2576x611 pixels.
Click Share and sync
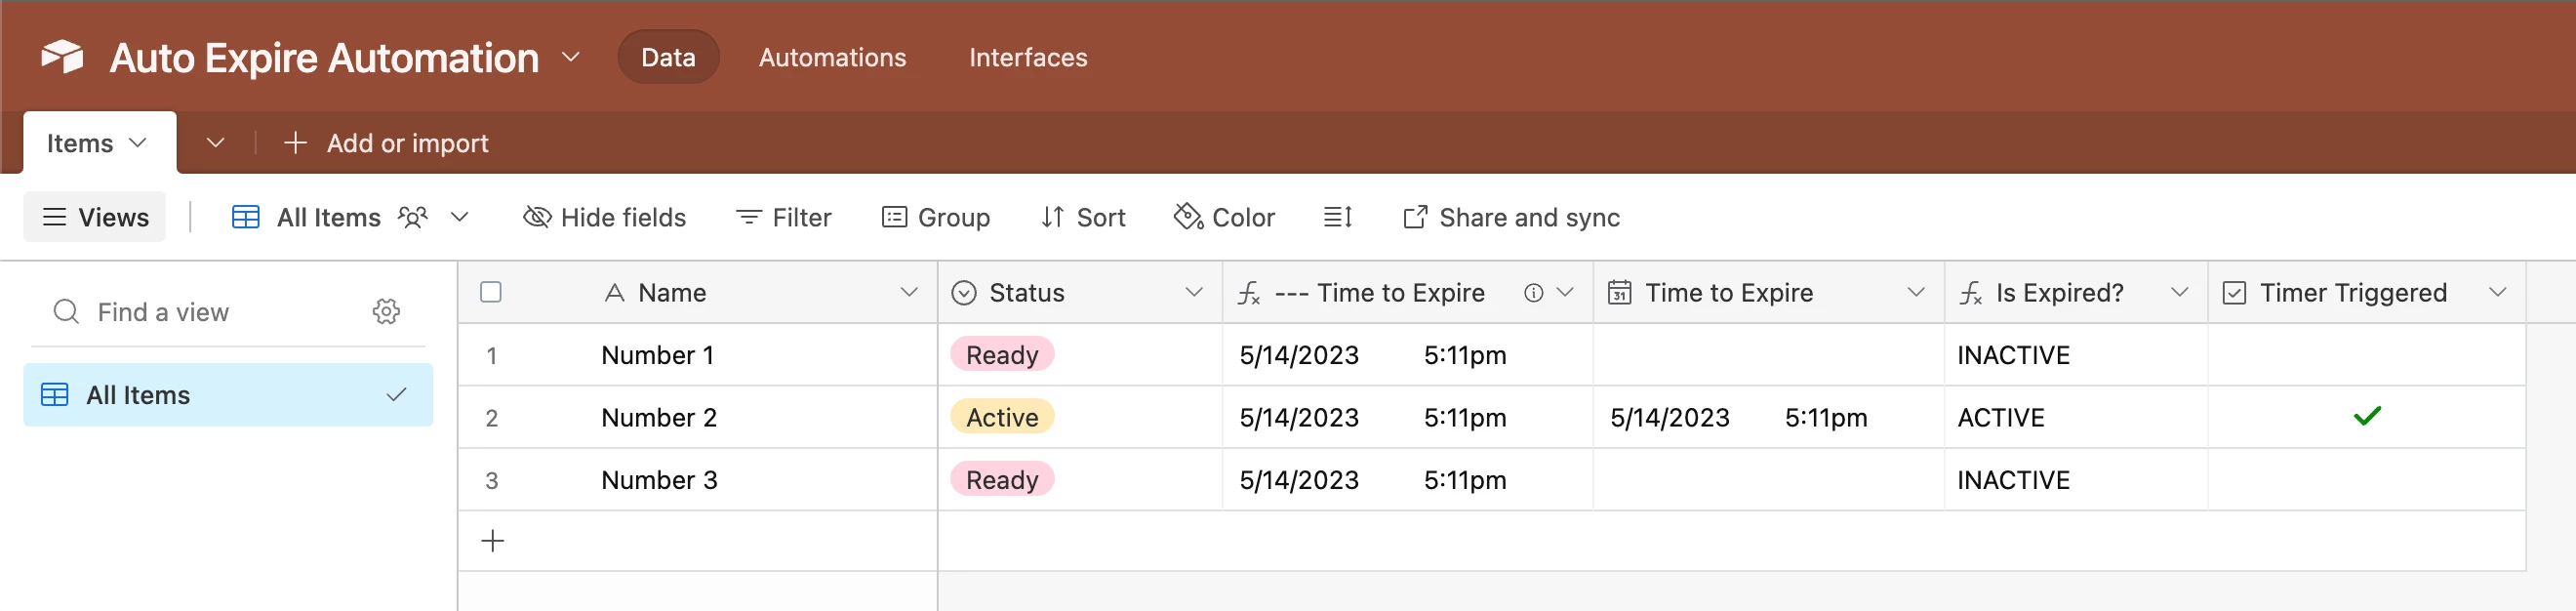(x=1511, y=217)
